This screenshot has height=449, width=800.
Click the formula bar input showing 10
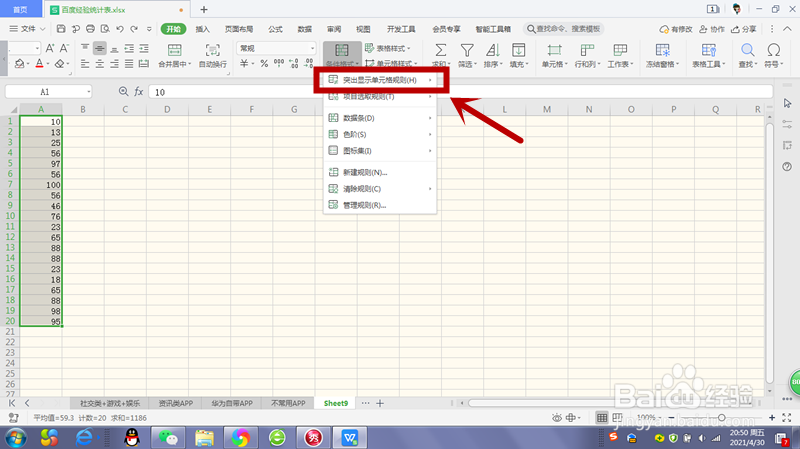point(461,92)
